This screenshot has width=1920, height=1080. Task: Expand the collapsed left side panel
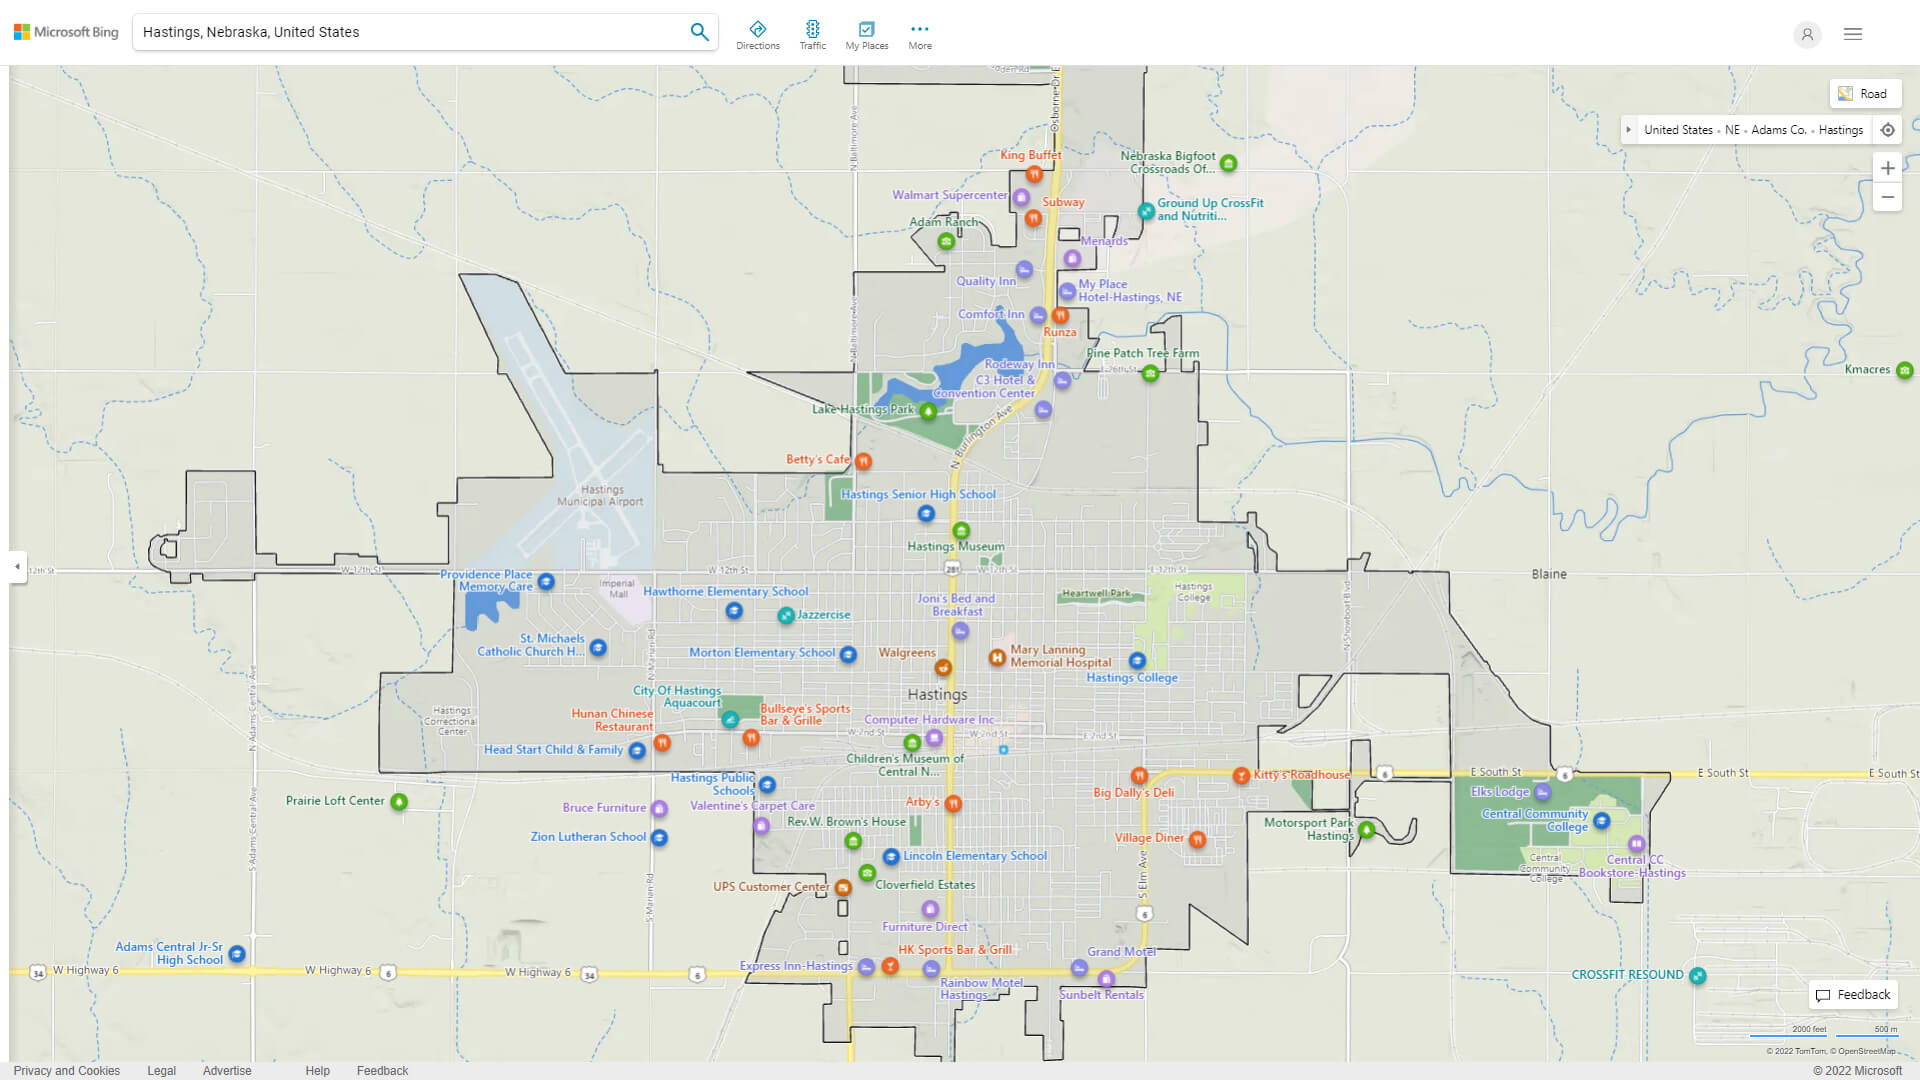17,567
